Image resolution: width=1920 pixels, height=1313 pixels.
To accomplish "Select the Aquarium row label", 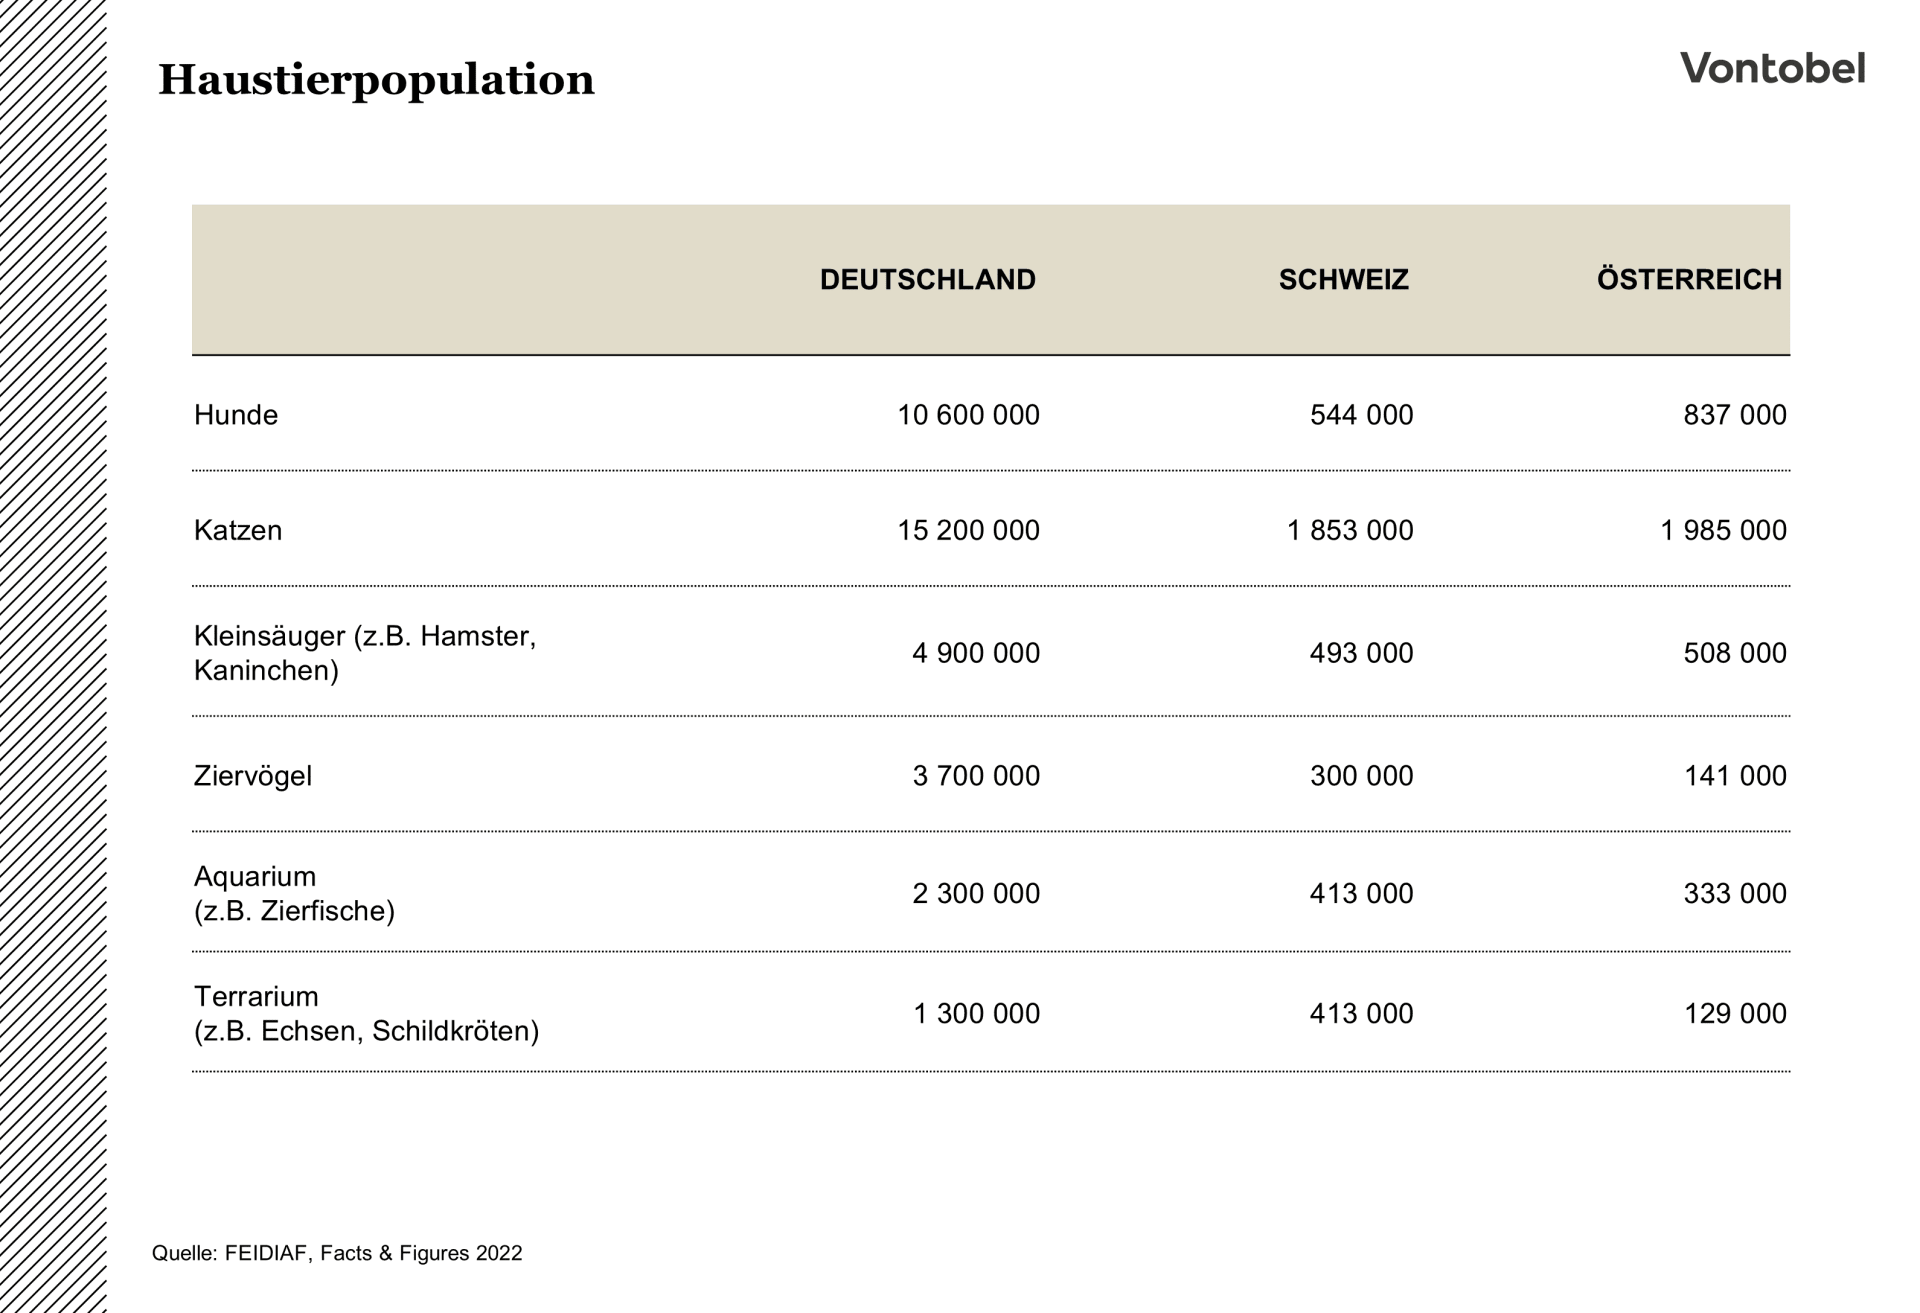I will click(x=295, y=894).
